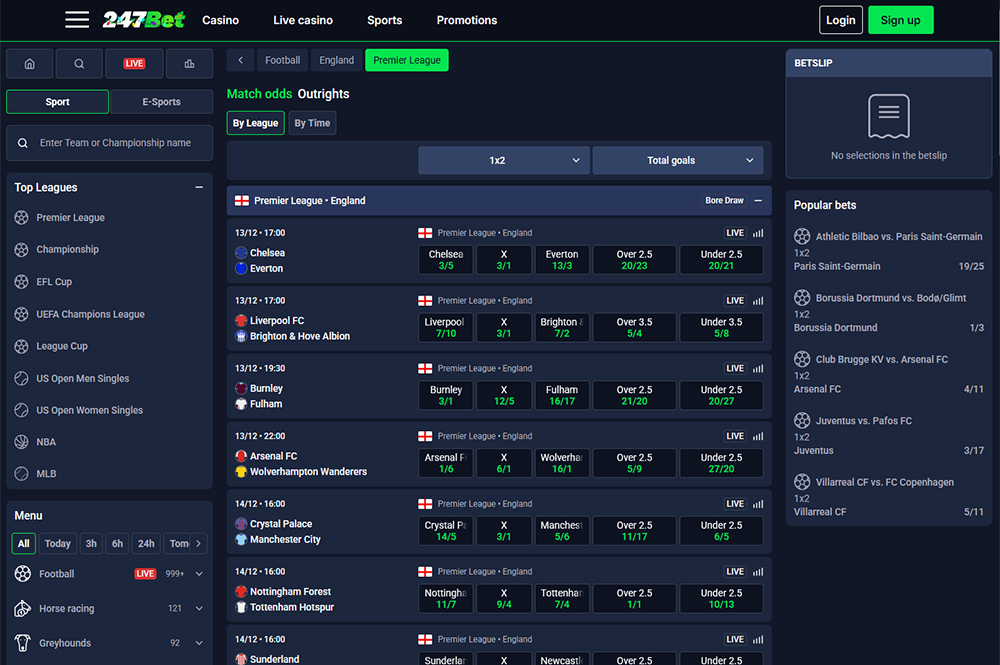Open the statistics bar chart icon

pos(189,63)
